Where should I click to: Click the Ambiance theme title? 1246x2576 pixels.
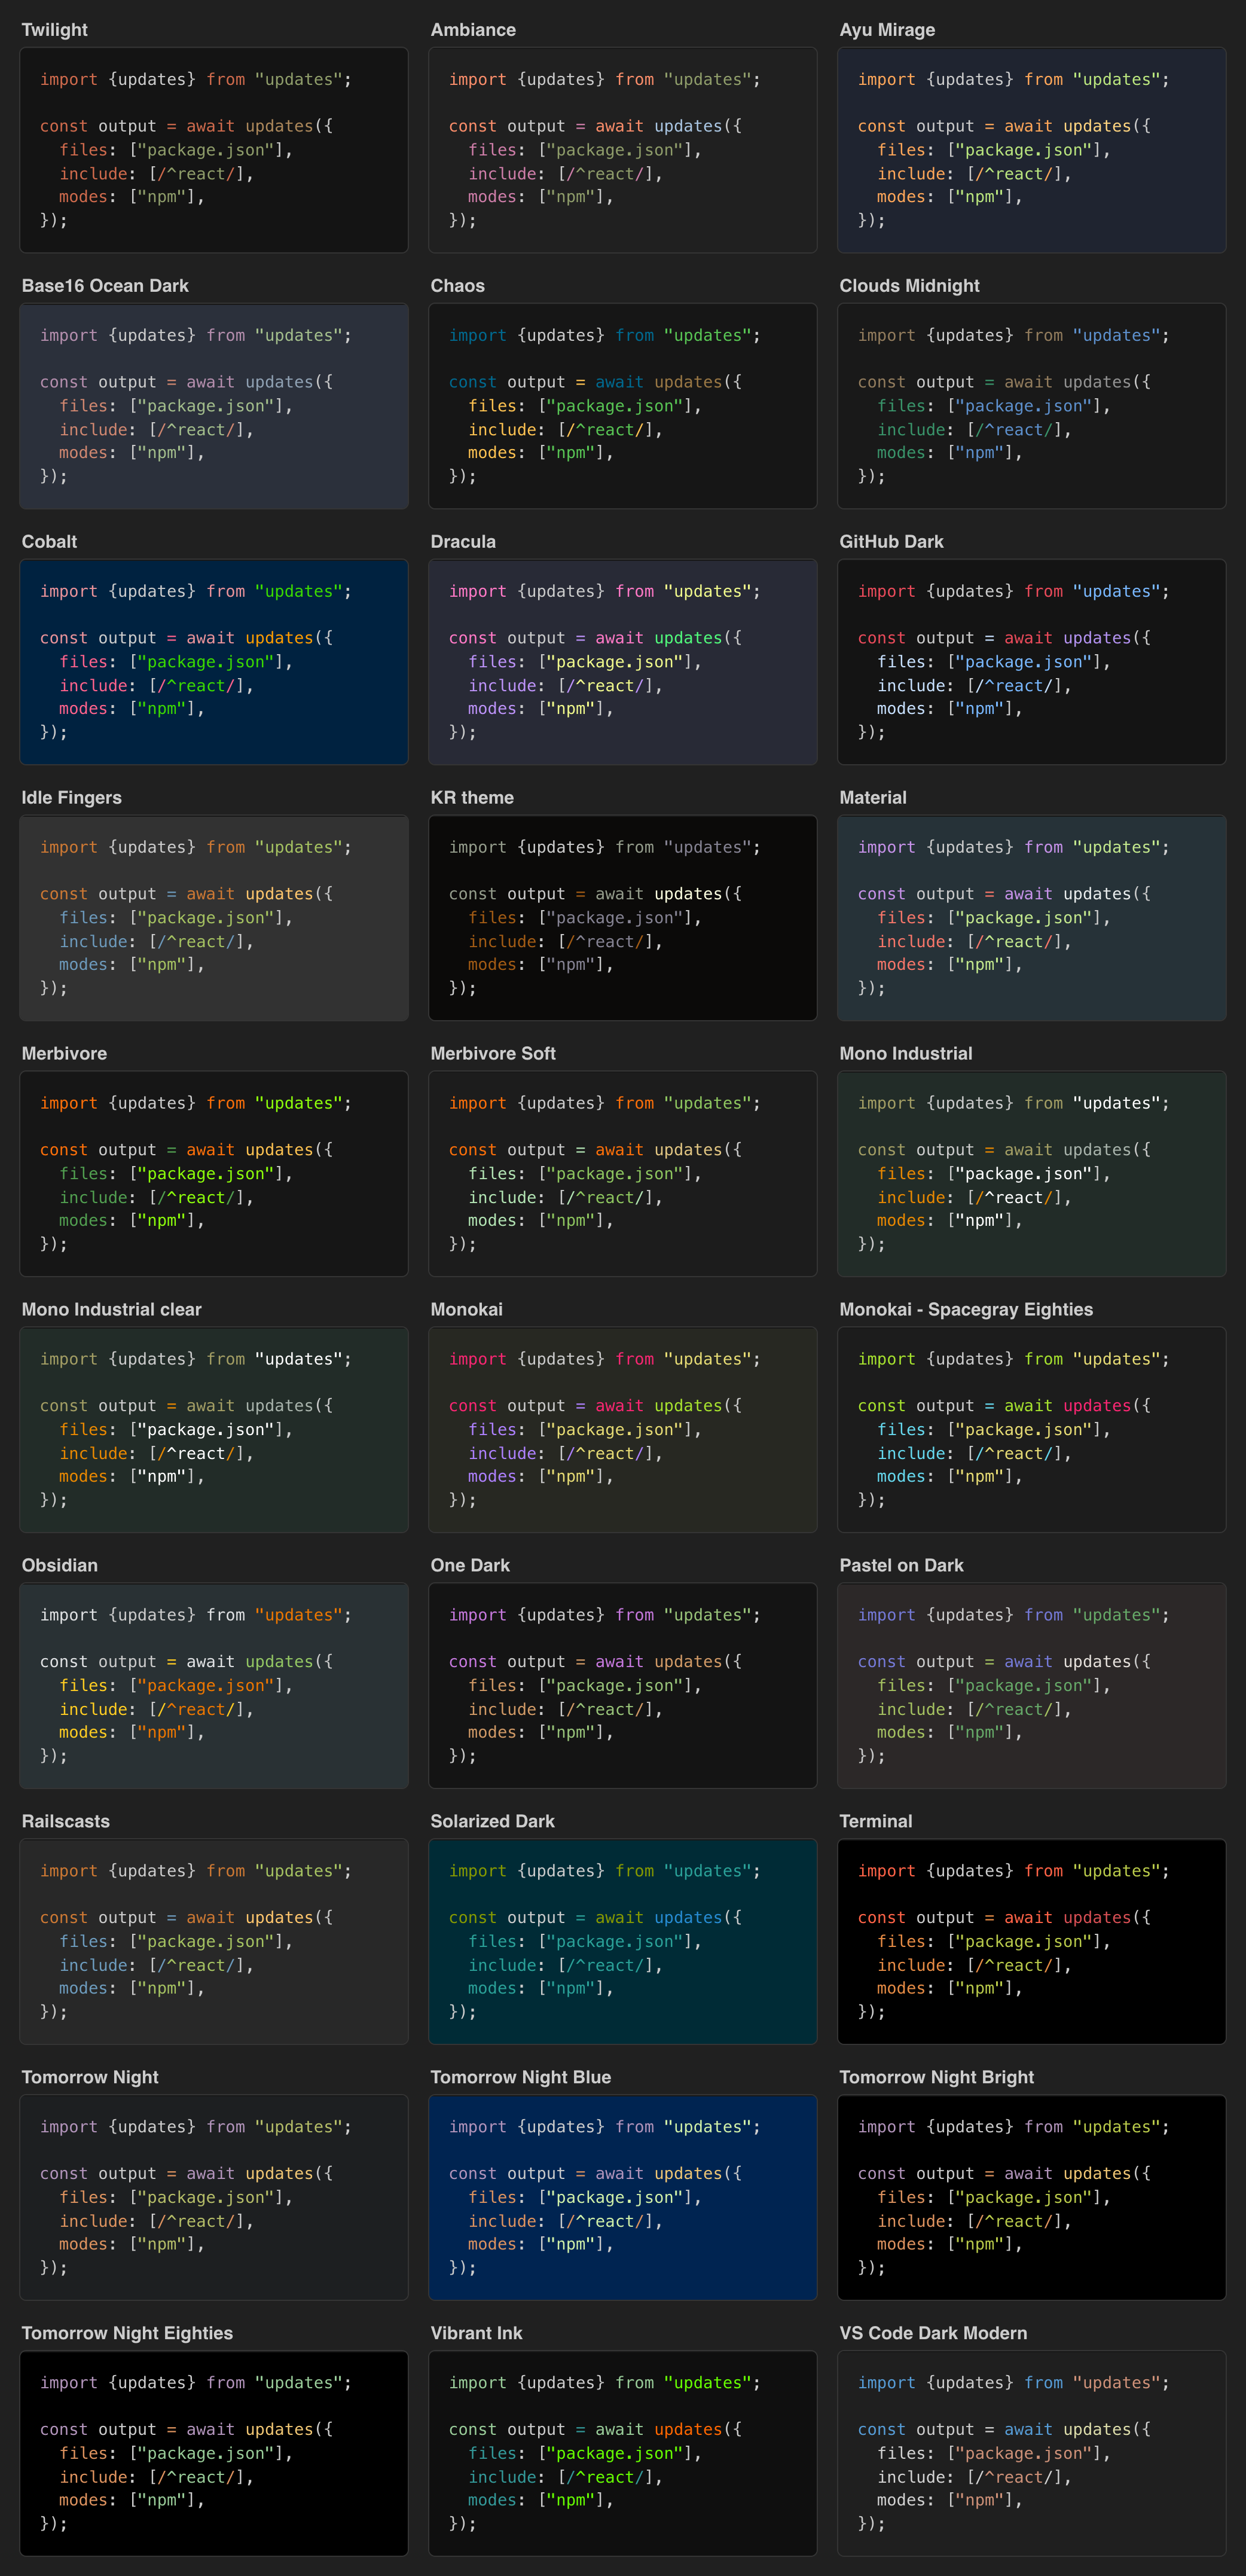point(473,30)
